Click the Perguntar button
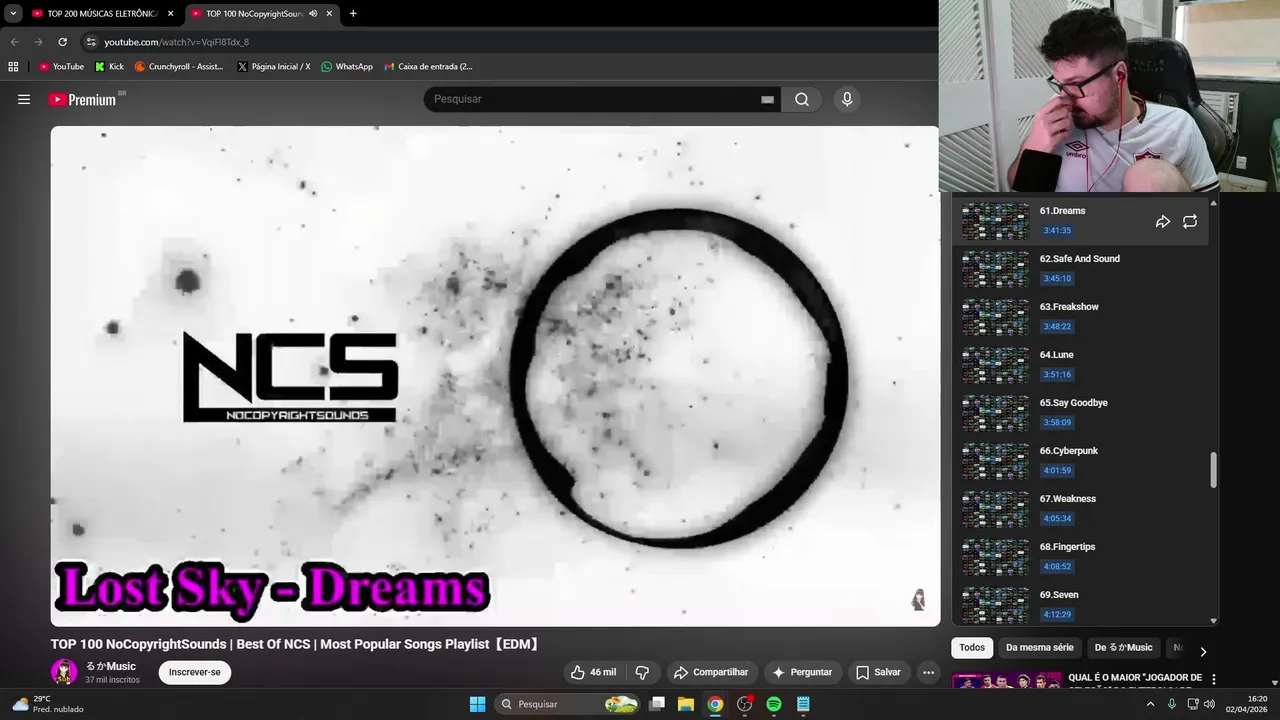Screen dimensions: 1280x720 click(801, 672)
